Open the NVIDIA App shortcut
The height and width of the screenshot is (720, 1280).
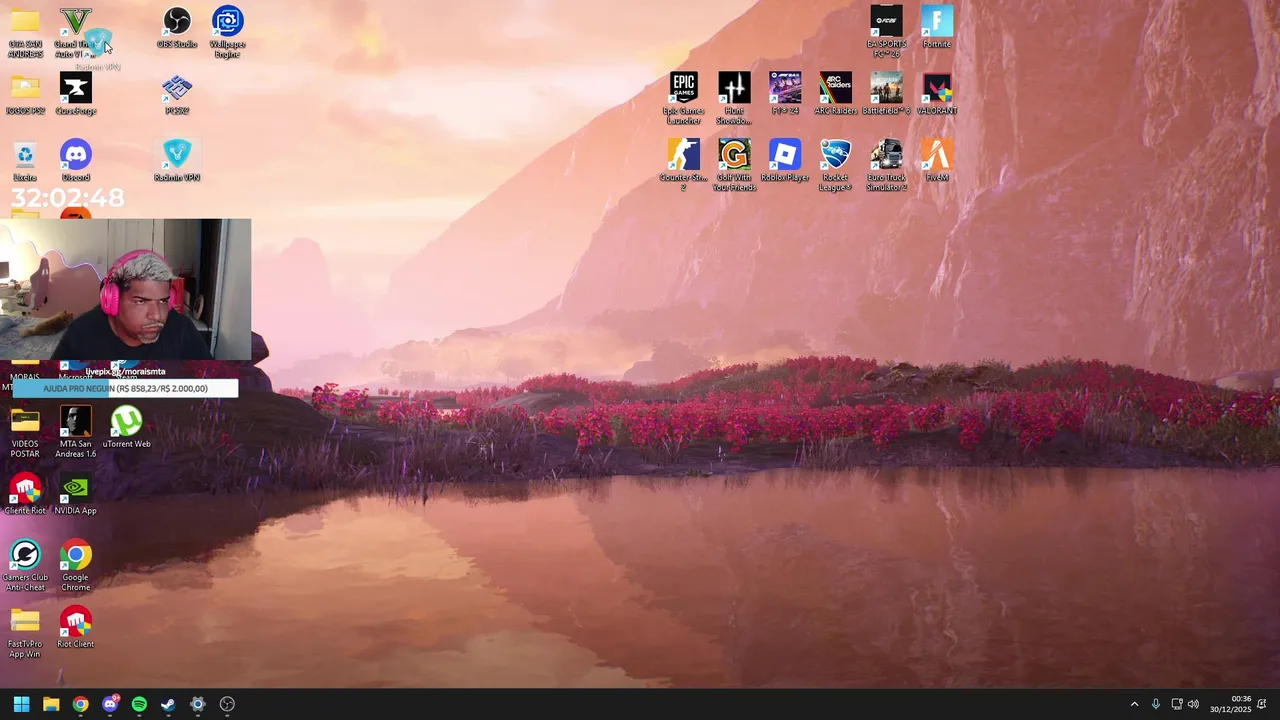[76, 494]
